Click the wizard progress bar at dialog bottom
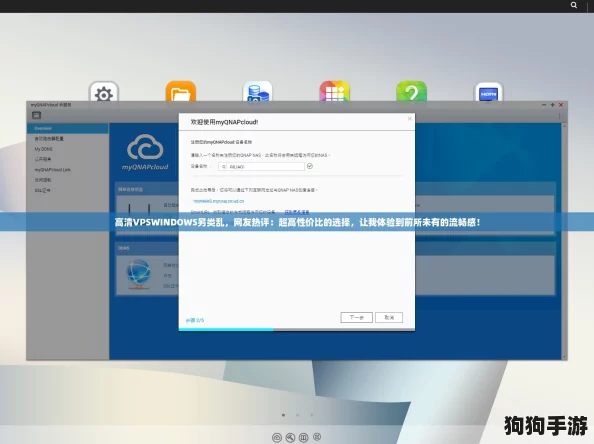This screenshot has height=444, width=594. [297, 330]
